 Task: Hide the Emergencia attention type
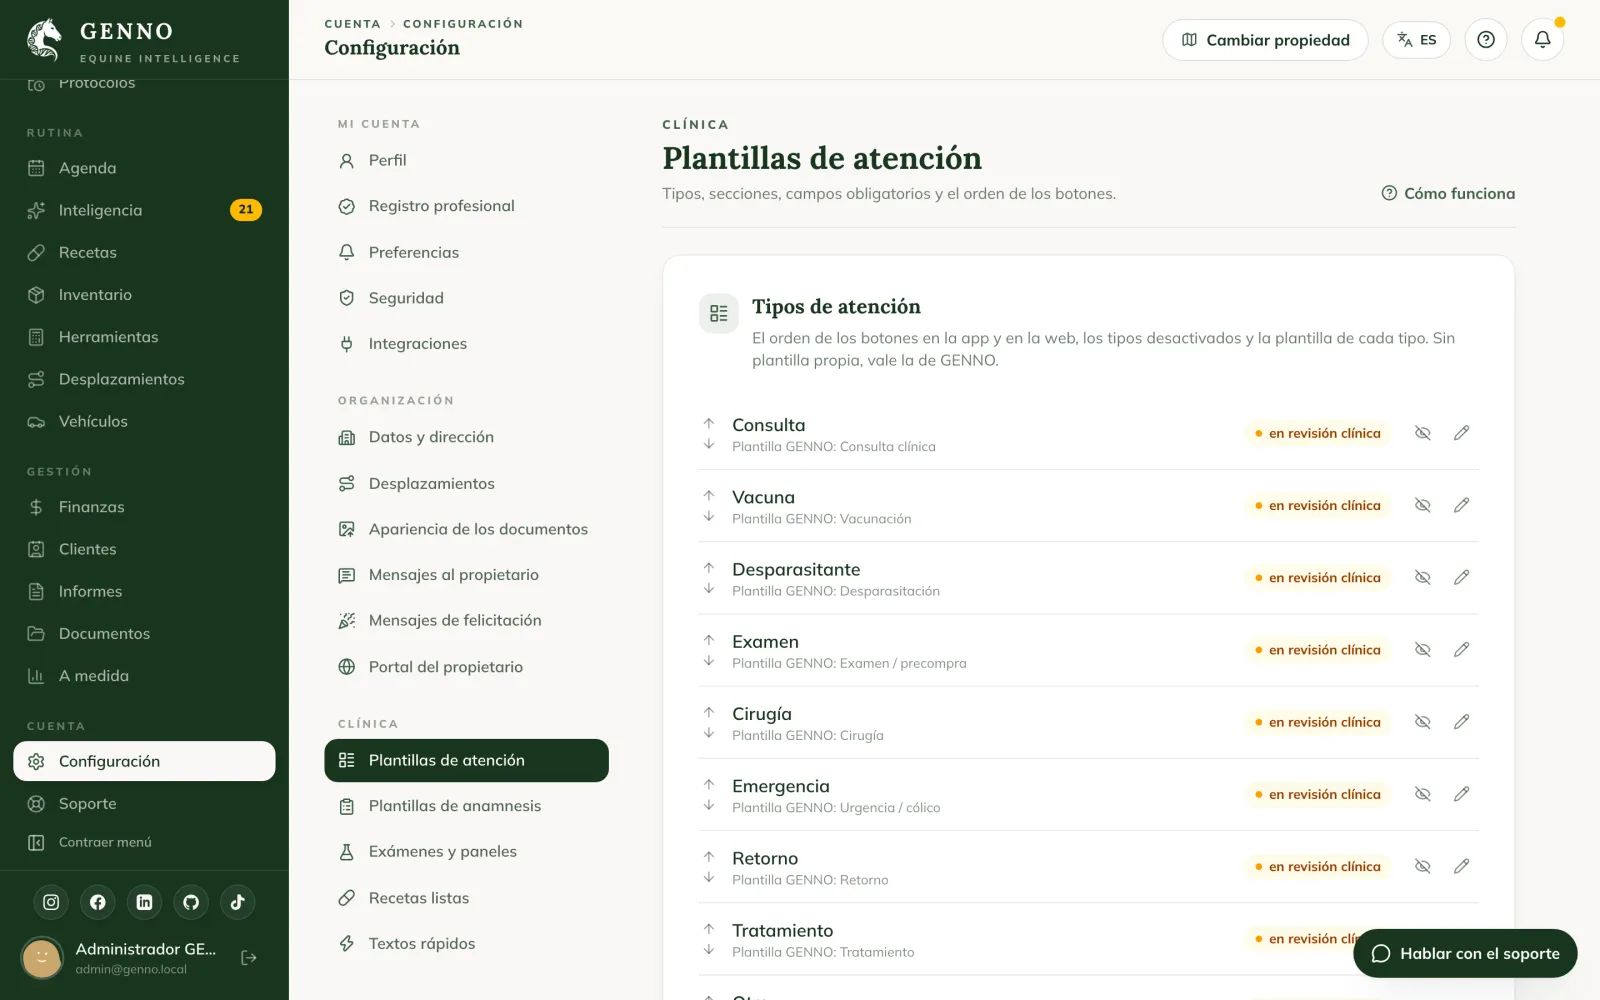coord(1422,794)
